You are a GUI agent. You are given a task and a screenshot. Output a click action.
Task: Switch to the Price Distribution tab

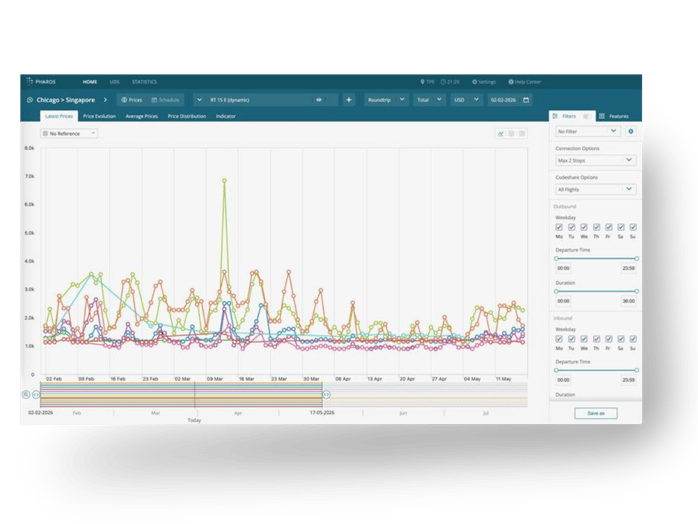click(187, 116)
